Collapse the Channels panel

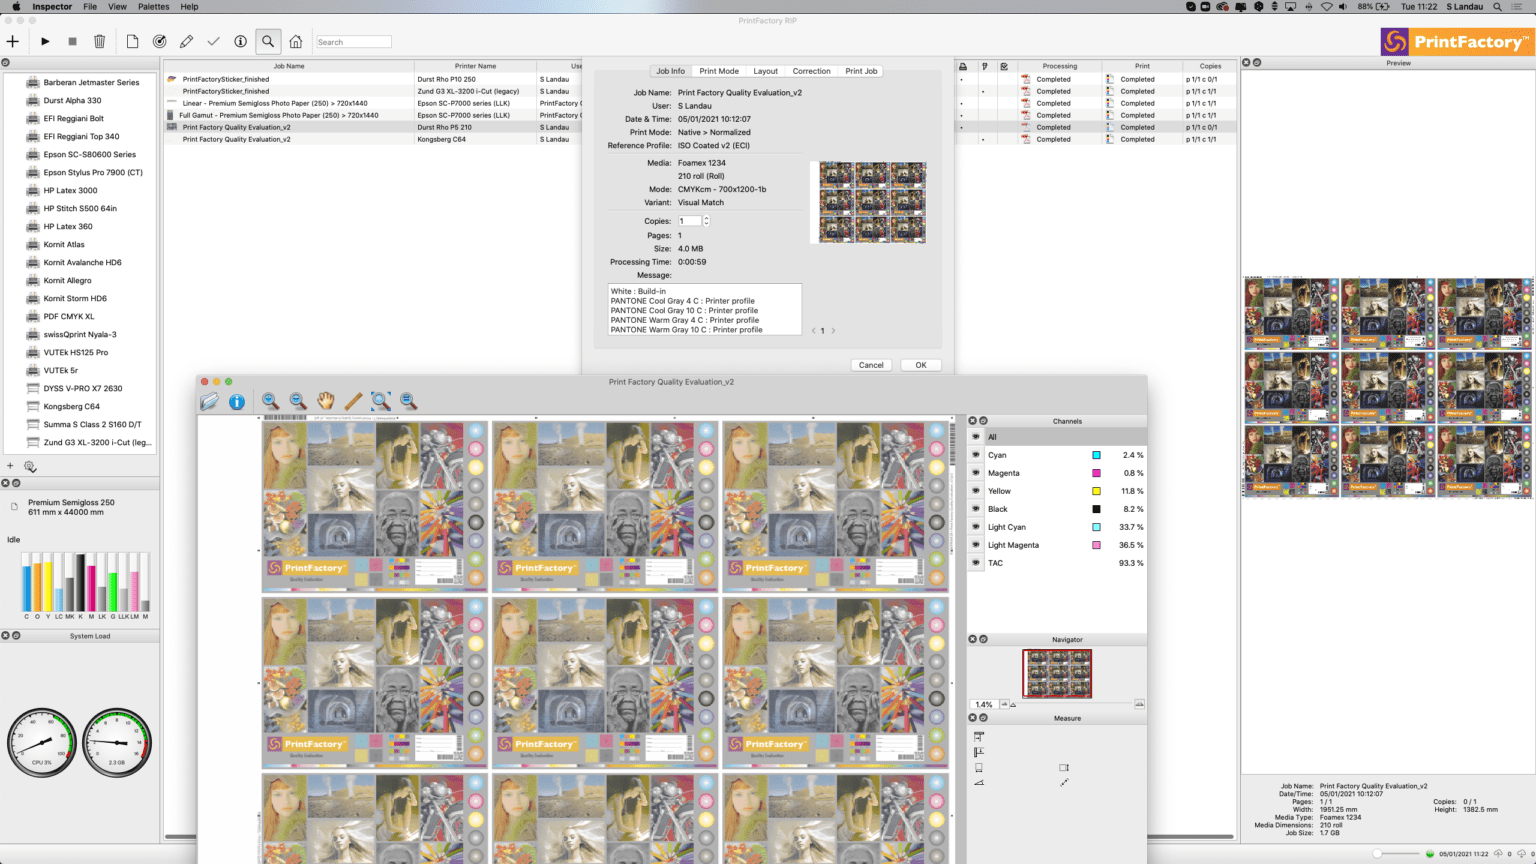click(x=984, y=420)
